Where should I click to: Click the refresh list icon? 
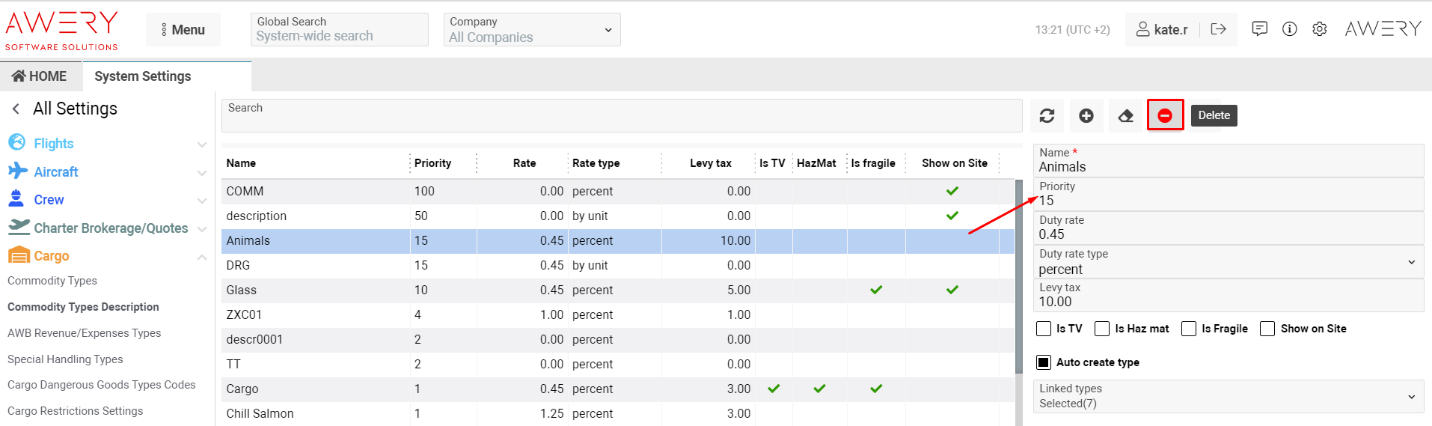tap(1047, 116)
